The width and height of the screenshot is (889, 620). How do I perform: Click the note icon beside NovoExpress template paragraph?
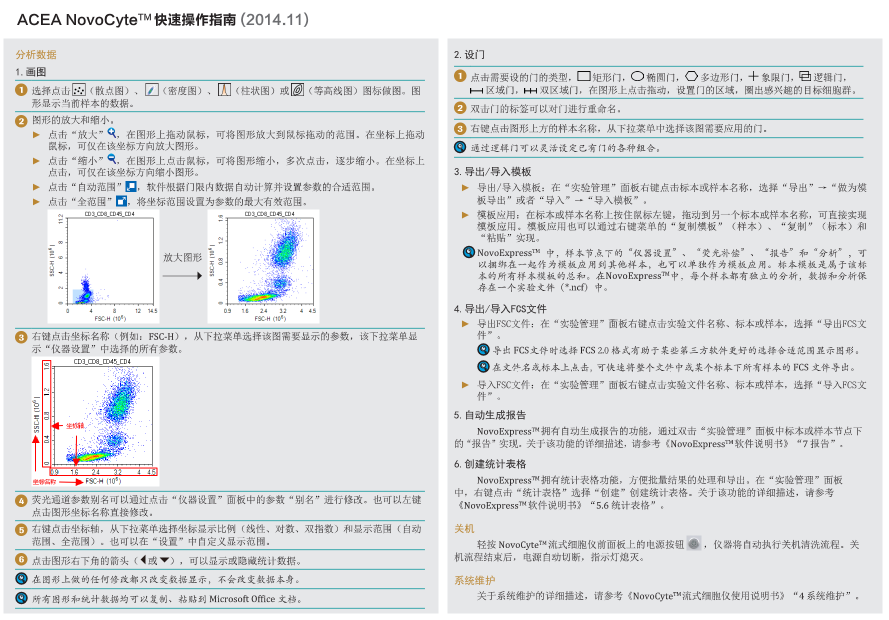[469, 252]
